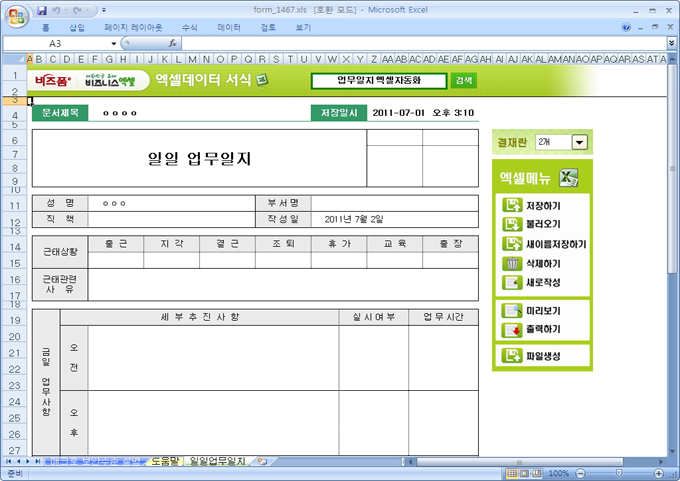Viewport: 680px width, 481px height.
Task: Click the Save icon in quick access toolbar
Action: pos(42,10)
